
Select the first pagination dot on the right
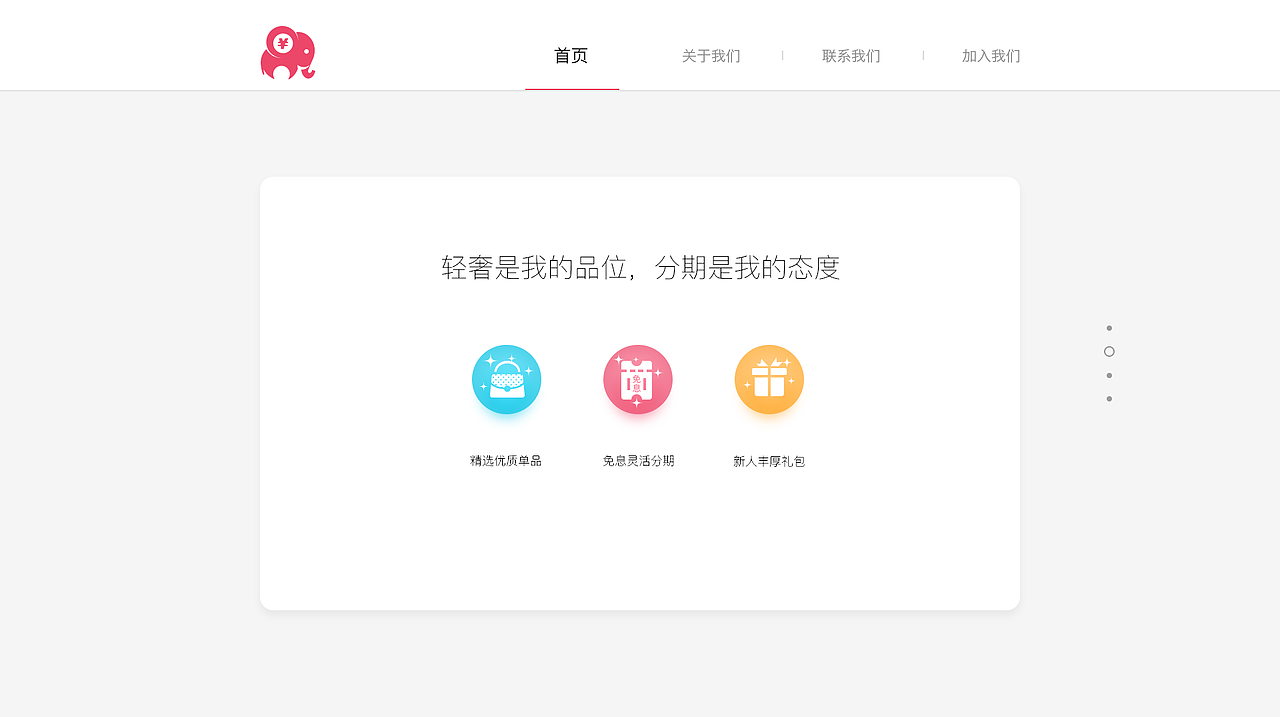[x=1109, y=327]
